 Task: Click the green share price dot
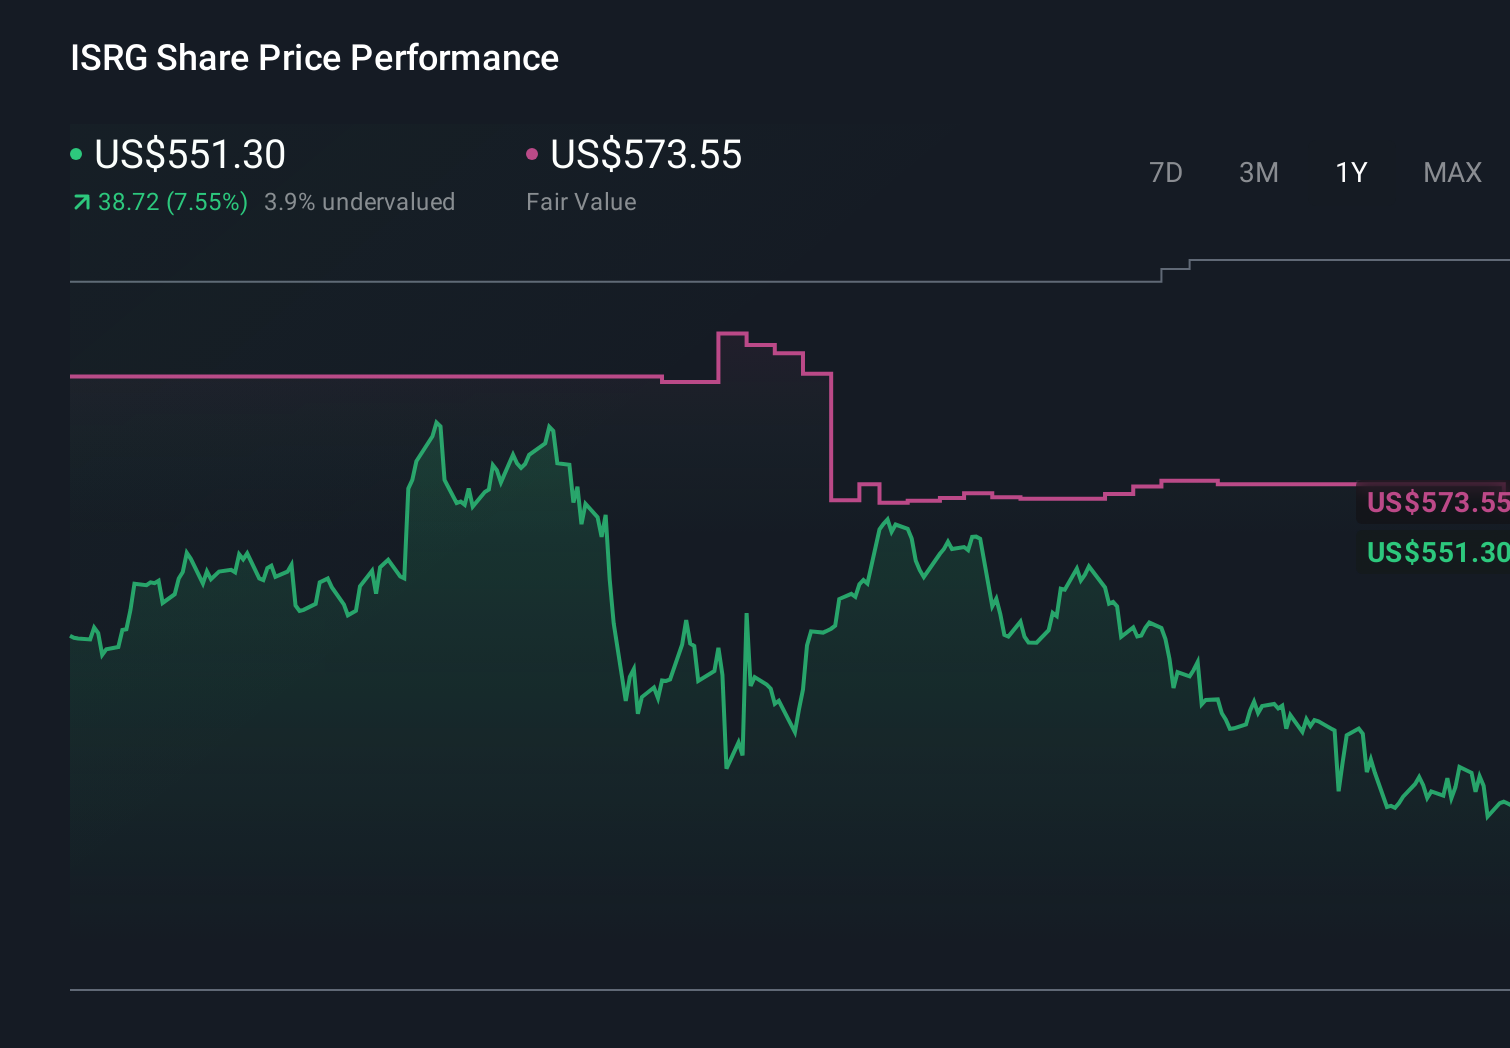(76, 154)
